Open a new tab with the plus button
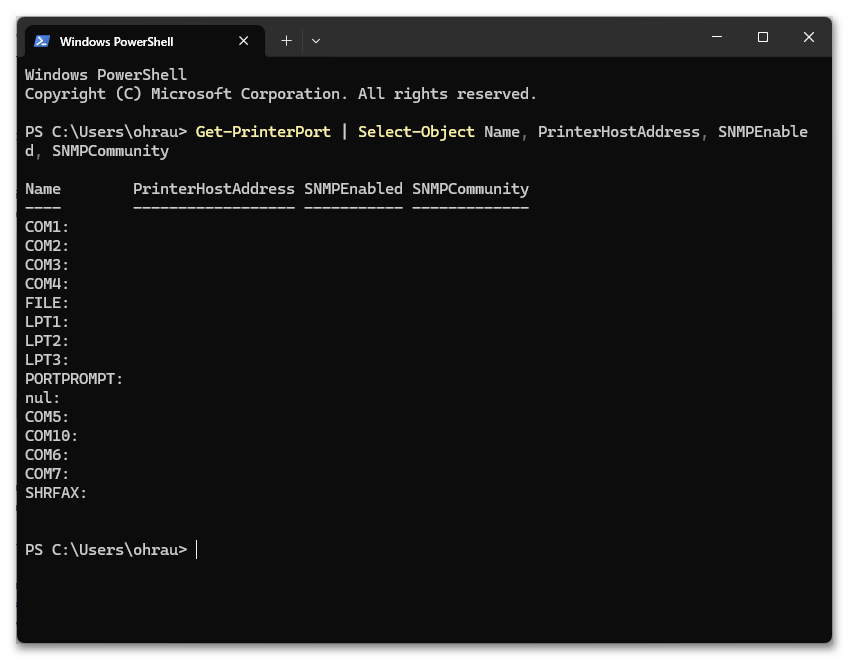 pyautogui.click(x=286, y=41)
